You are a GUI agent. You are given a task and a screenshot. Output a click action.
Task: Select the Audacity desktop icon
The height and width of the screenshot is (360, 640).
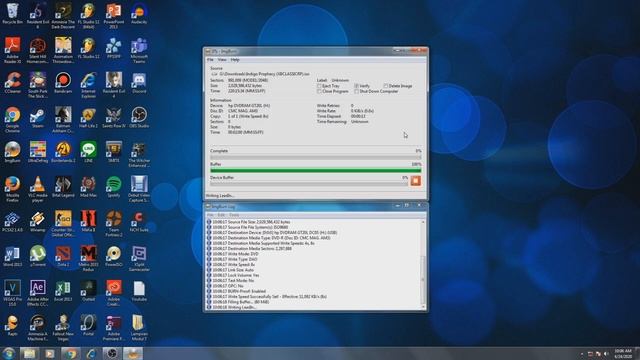(x=139, y=14)
